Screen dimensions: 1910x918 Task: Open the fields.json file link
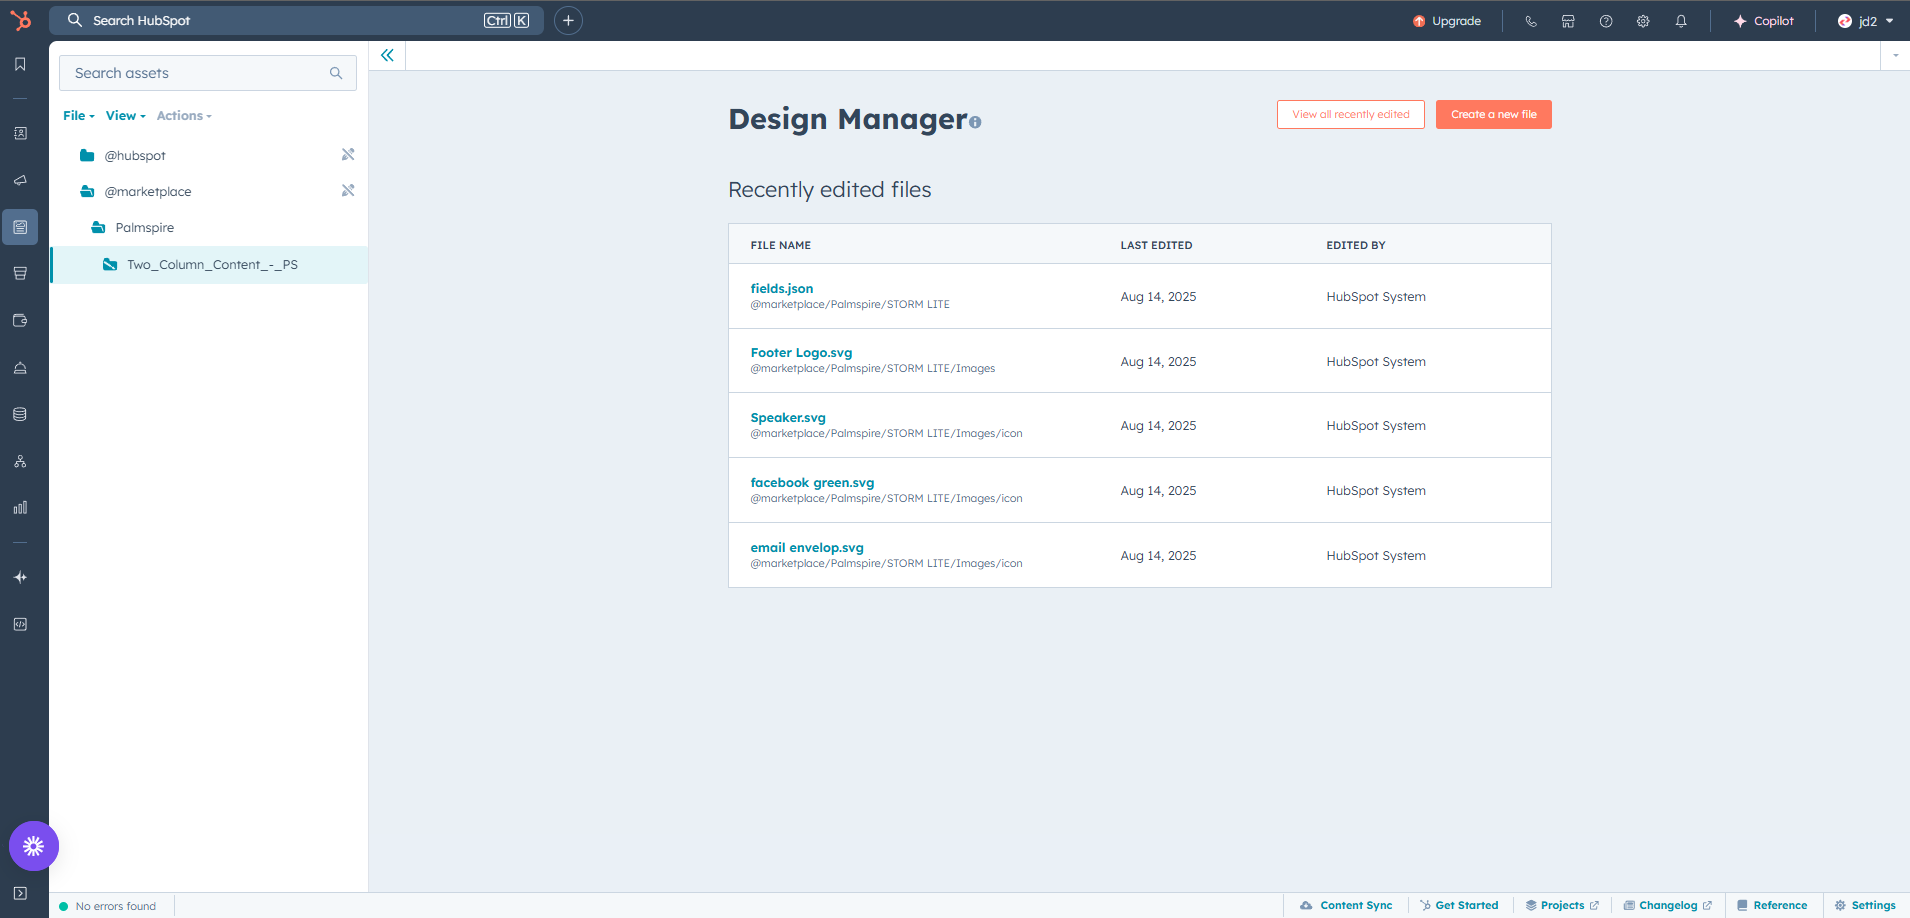click(x=782, y=289)
